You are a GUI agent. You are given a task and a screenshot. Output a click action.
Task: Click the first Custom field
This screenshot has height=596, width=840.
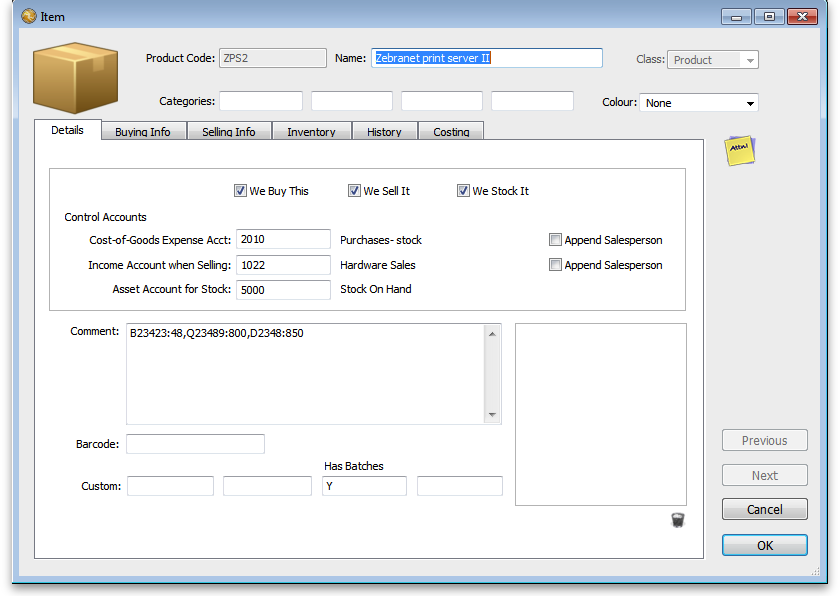pos(170,486)
